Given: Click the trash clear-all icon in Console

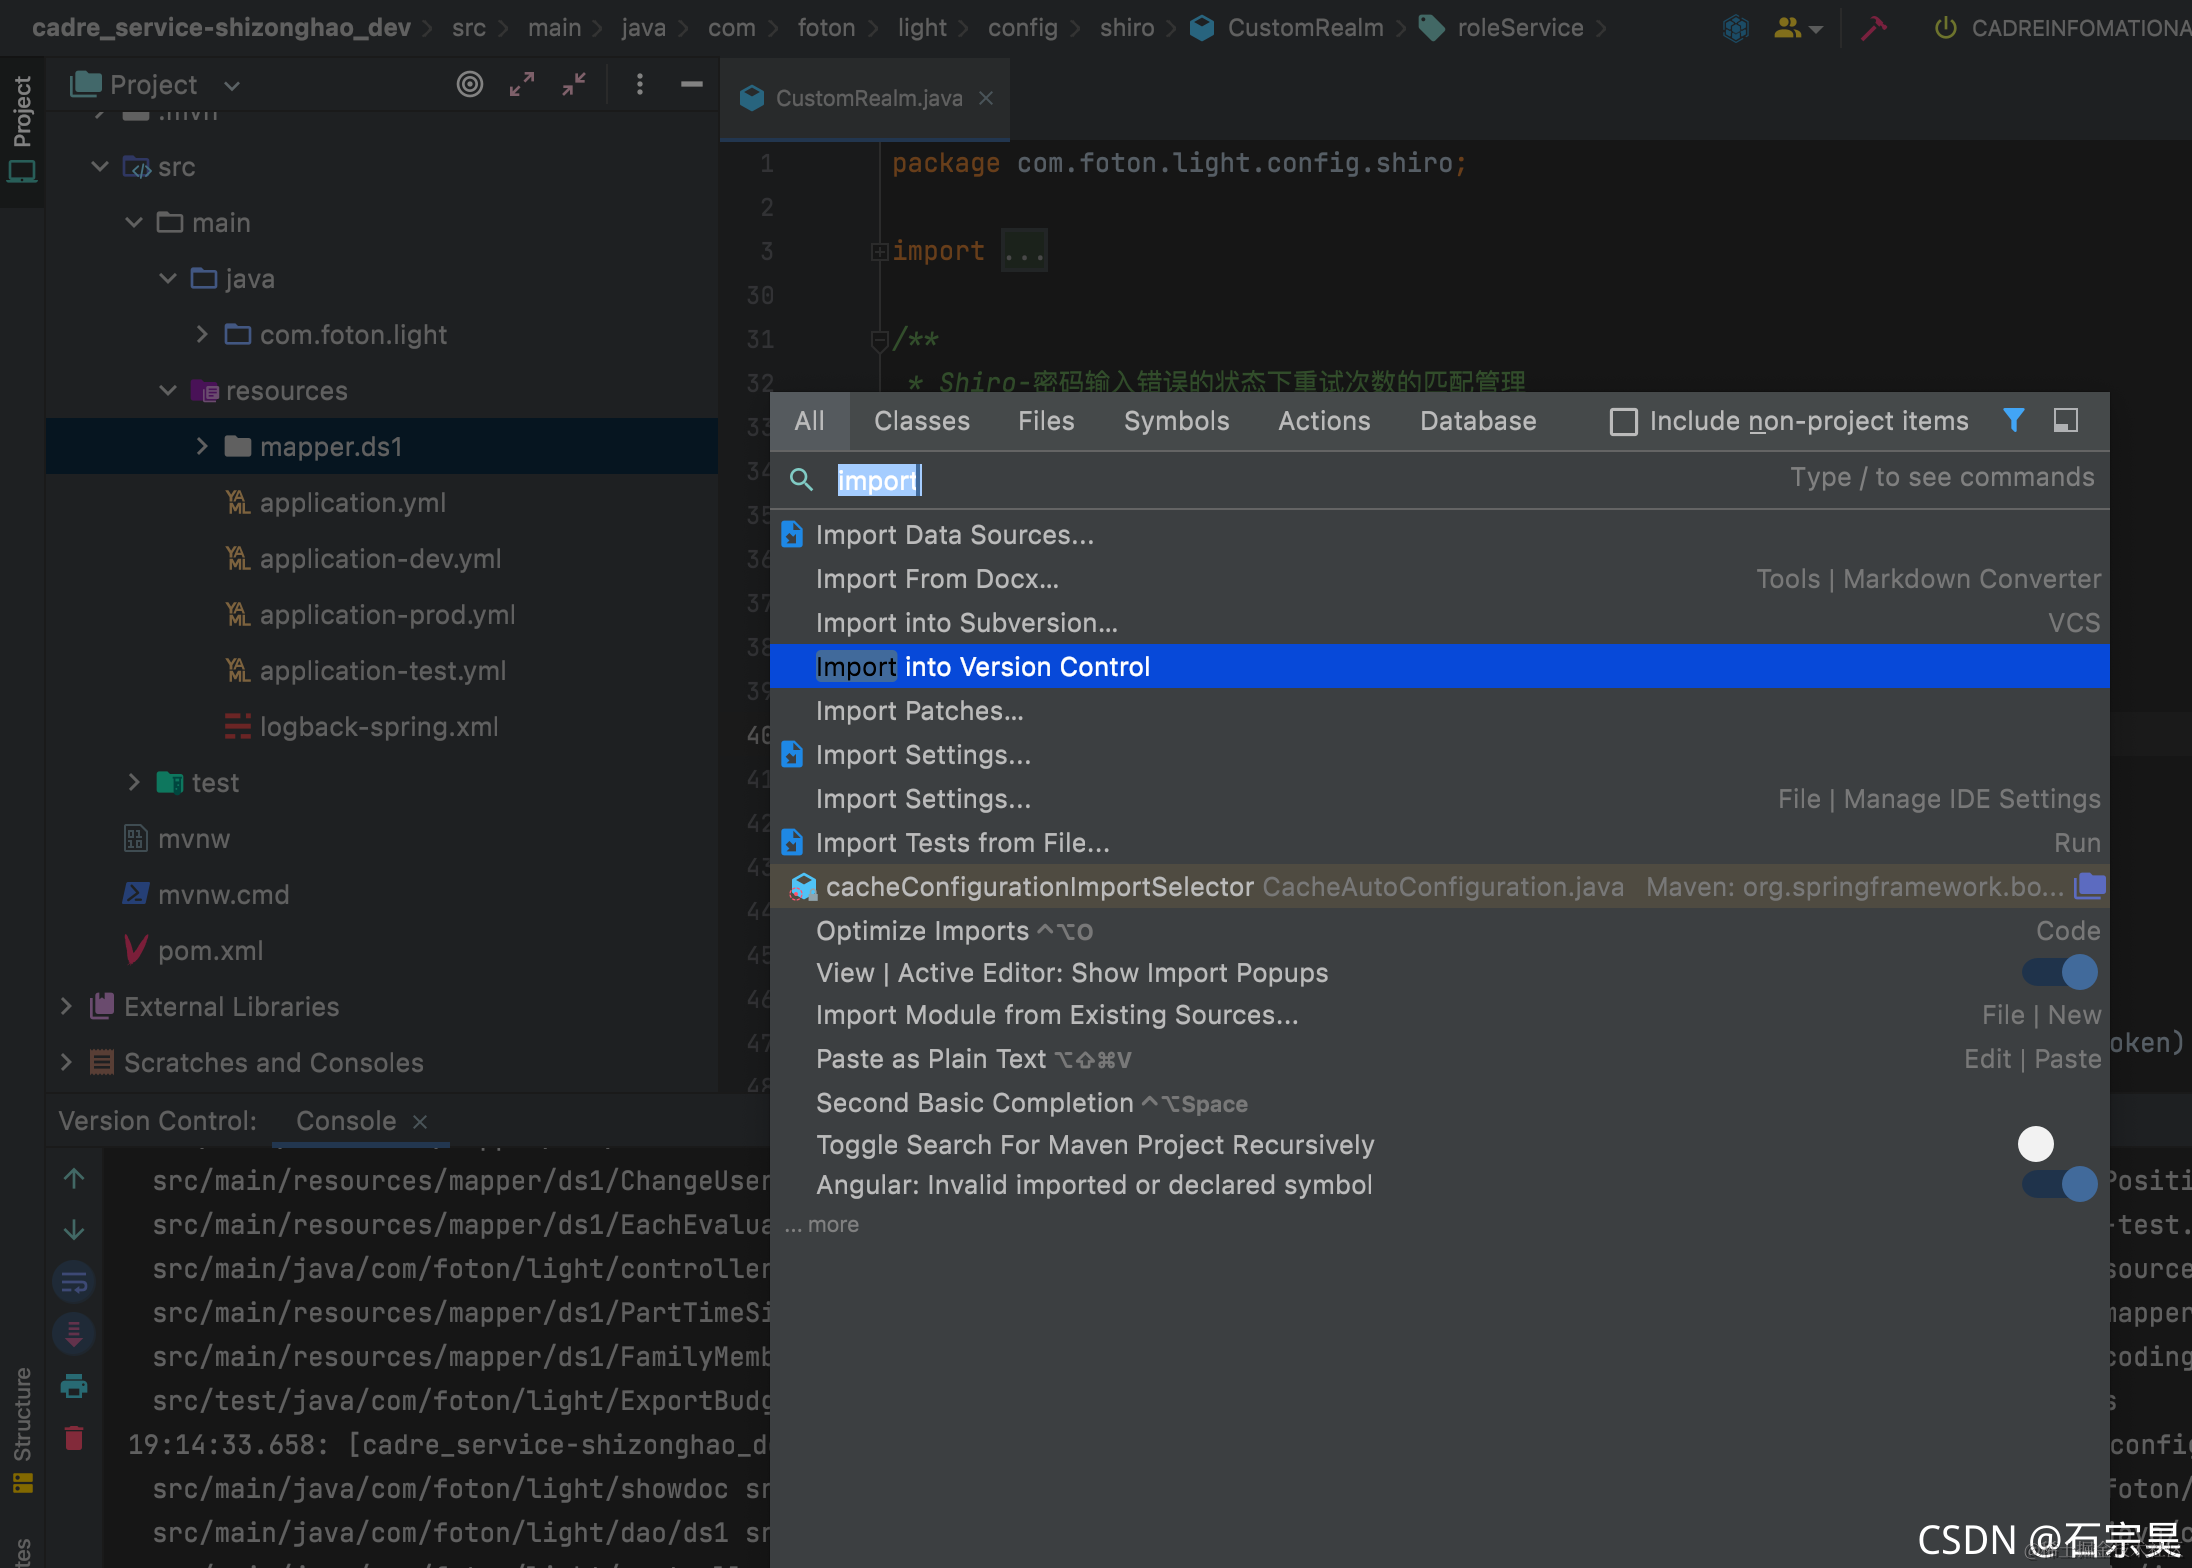Looking at the screenshot, I should point(74,1438).
